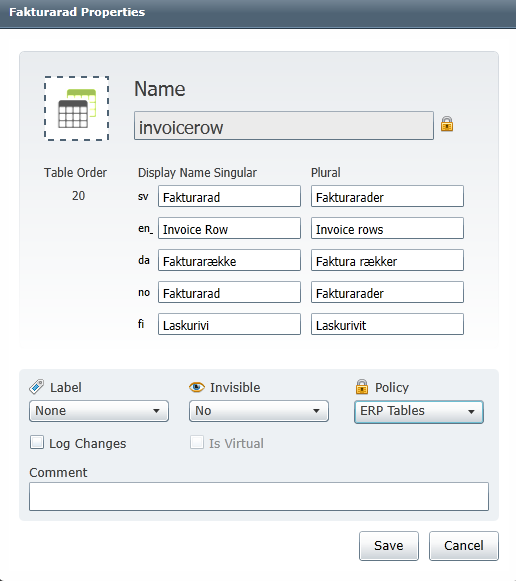The image size is (516, 581).
Task: Click the lock icon beside invoicerow name
Action: 447,124
